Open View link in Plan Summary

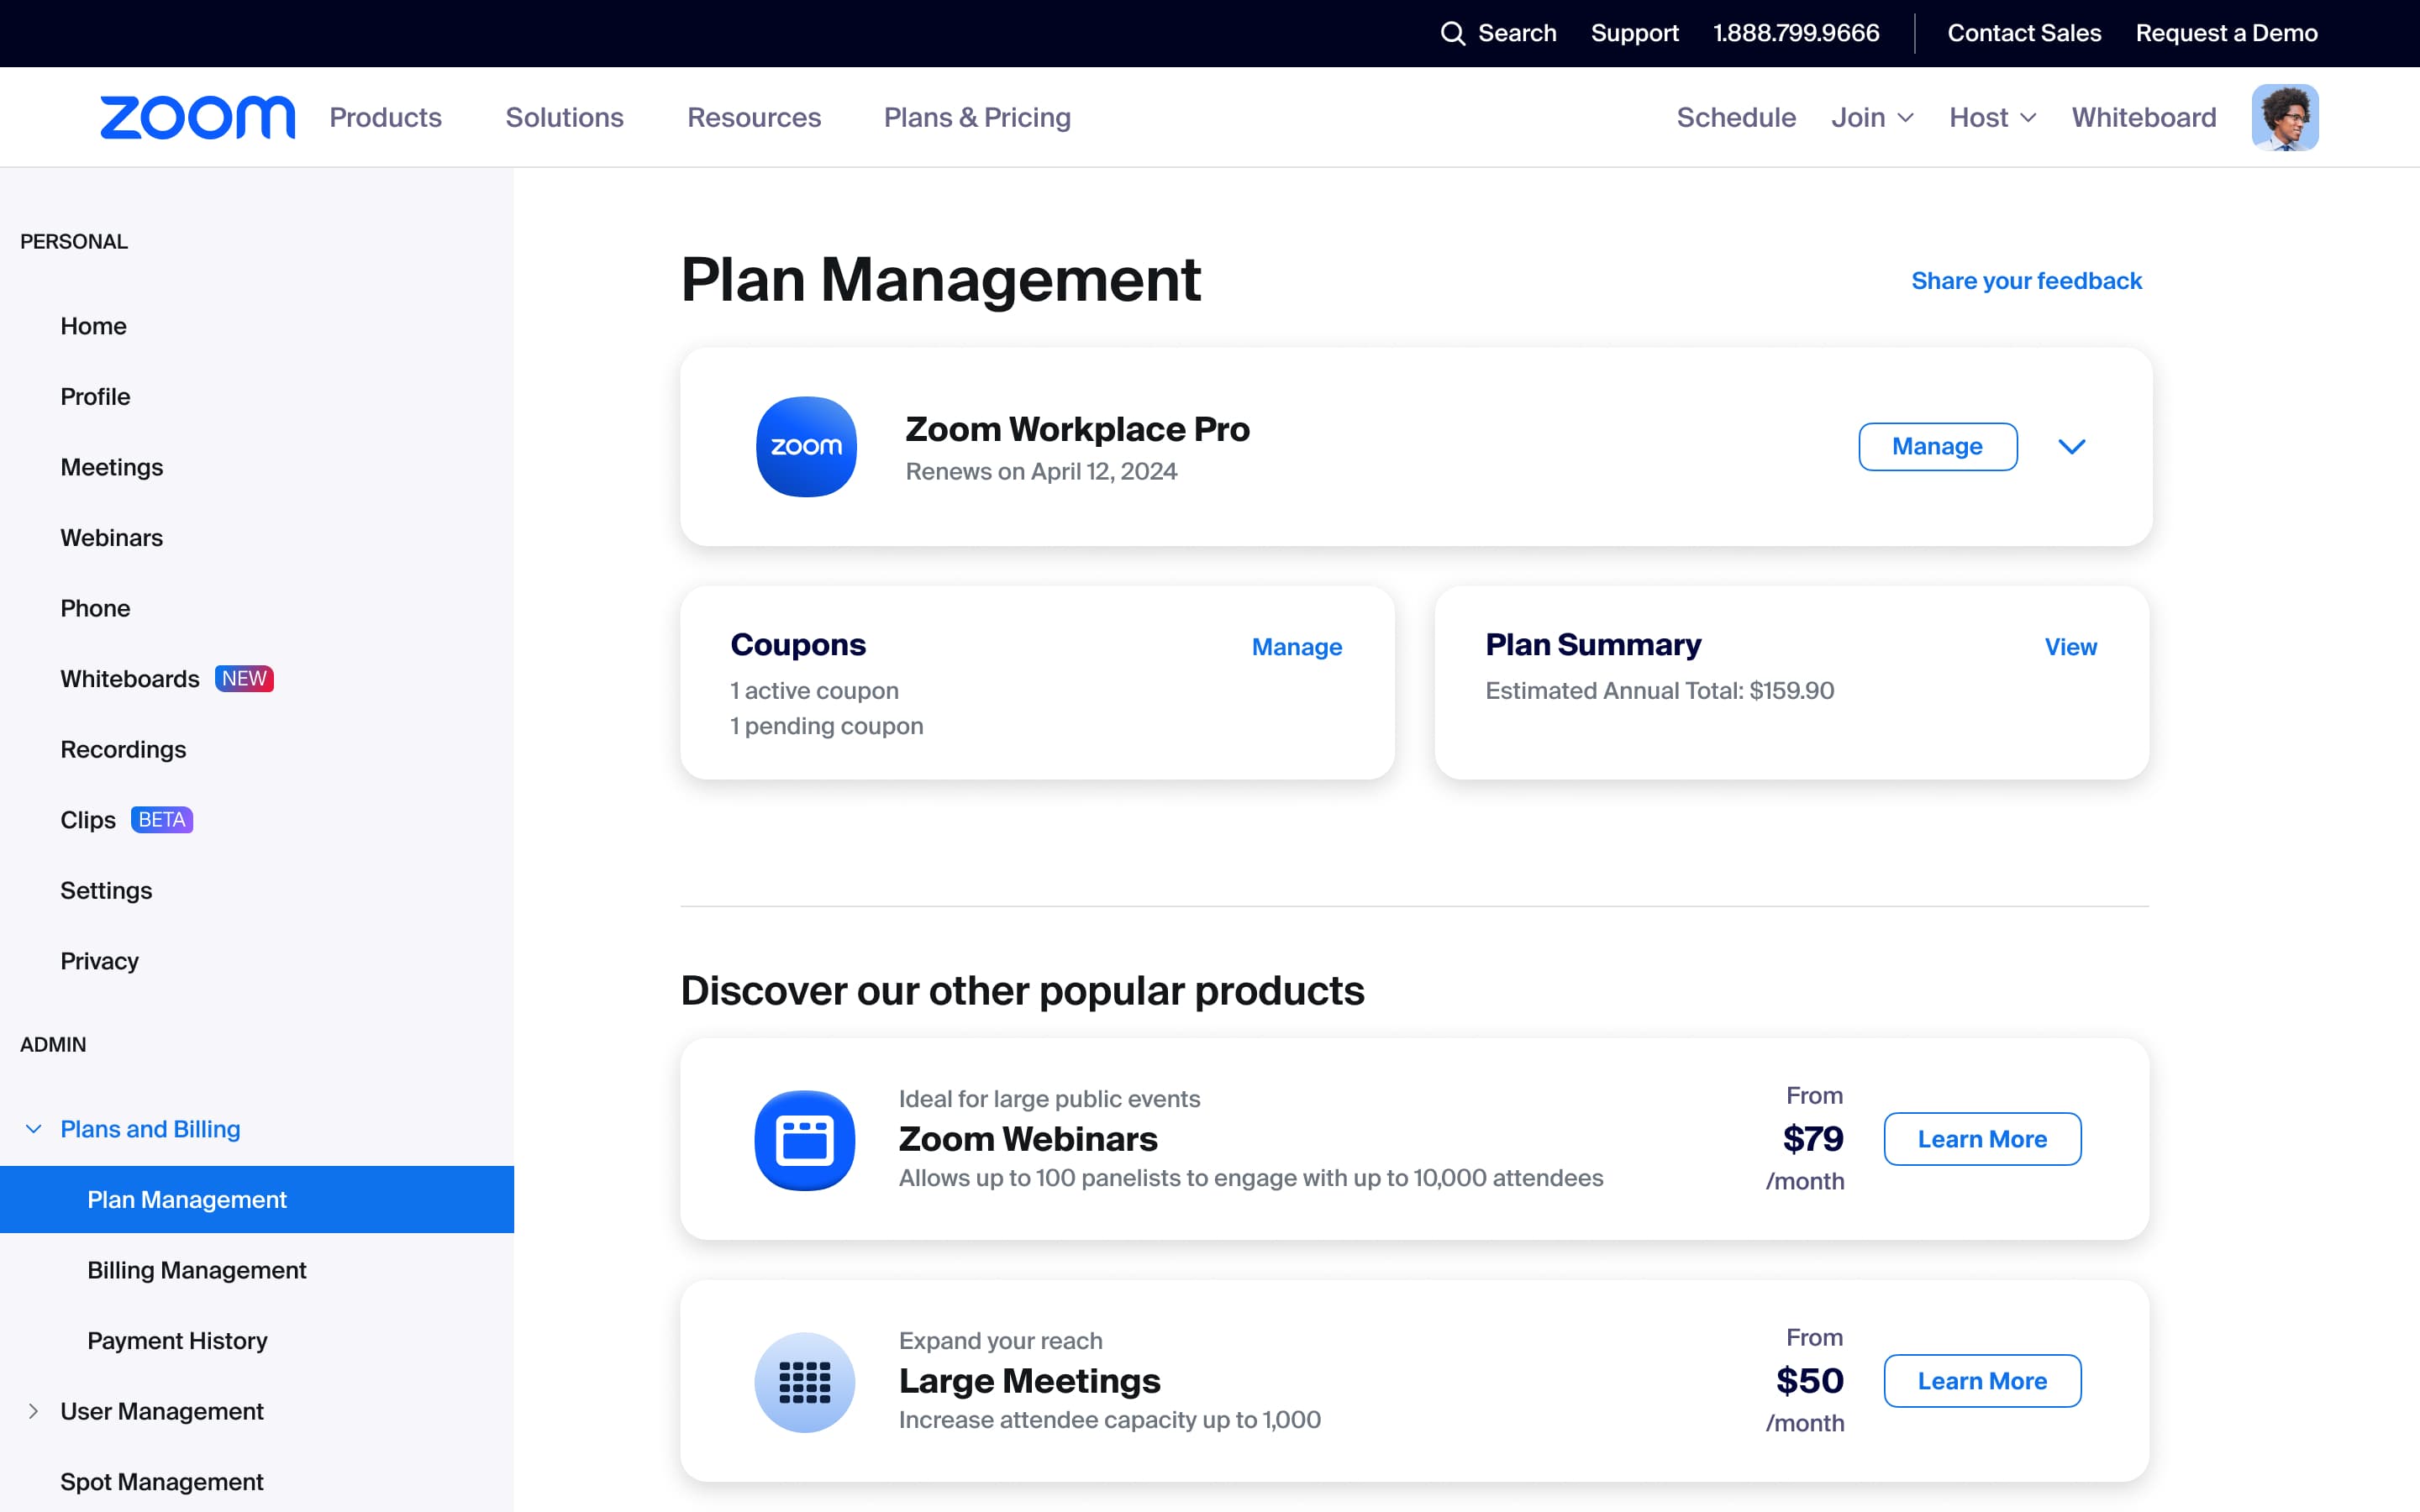point(2070,647)
